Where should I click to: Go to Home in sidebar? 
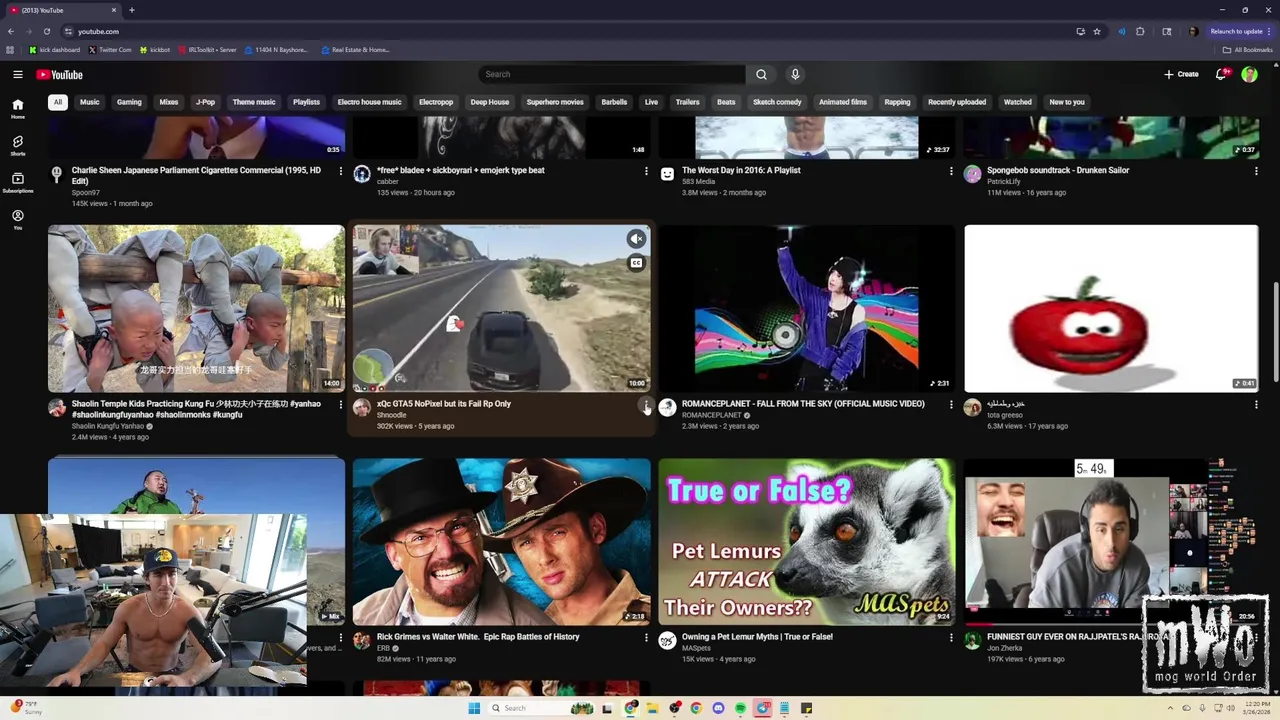18,109
